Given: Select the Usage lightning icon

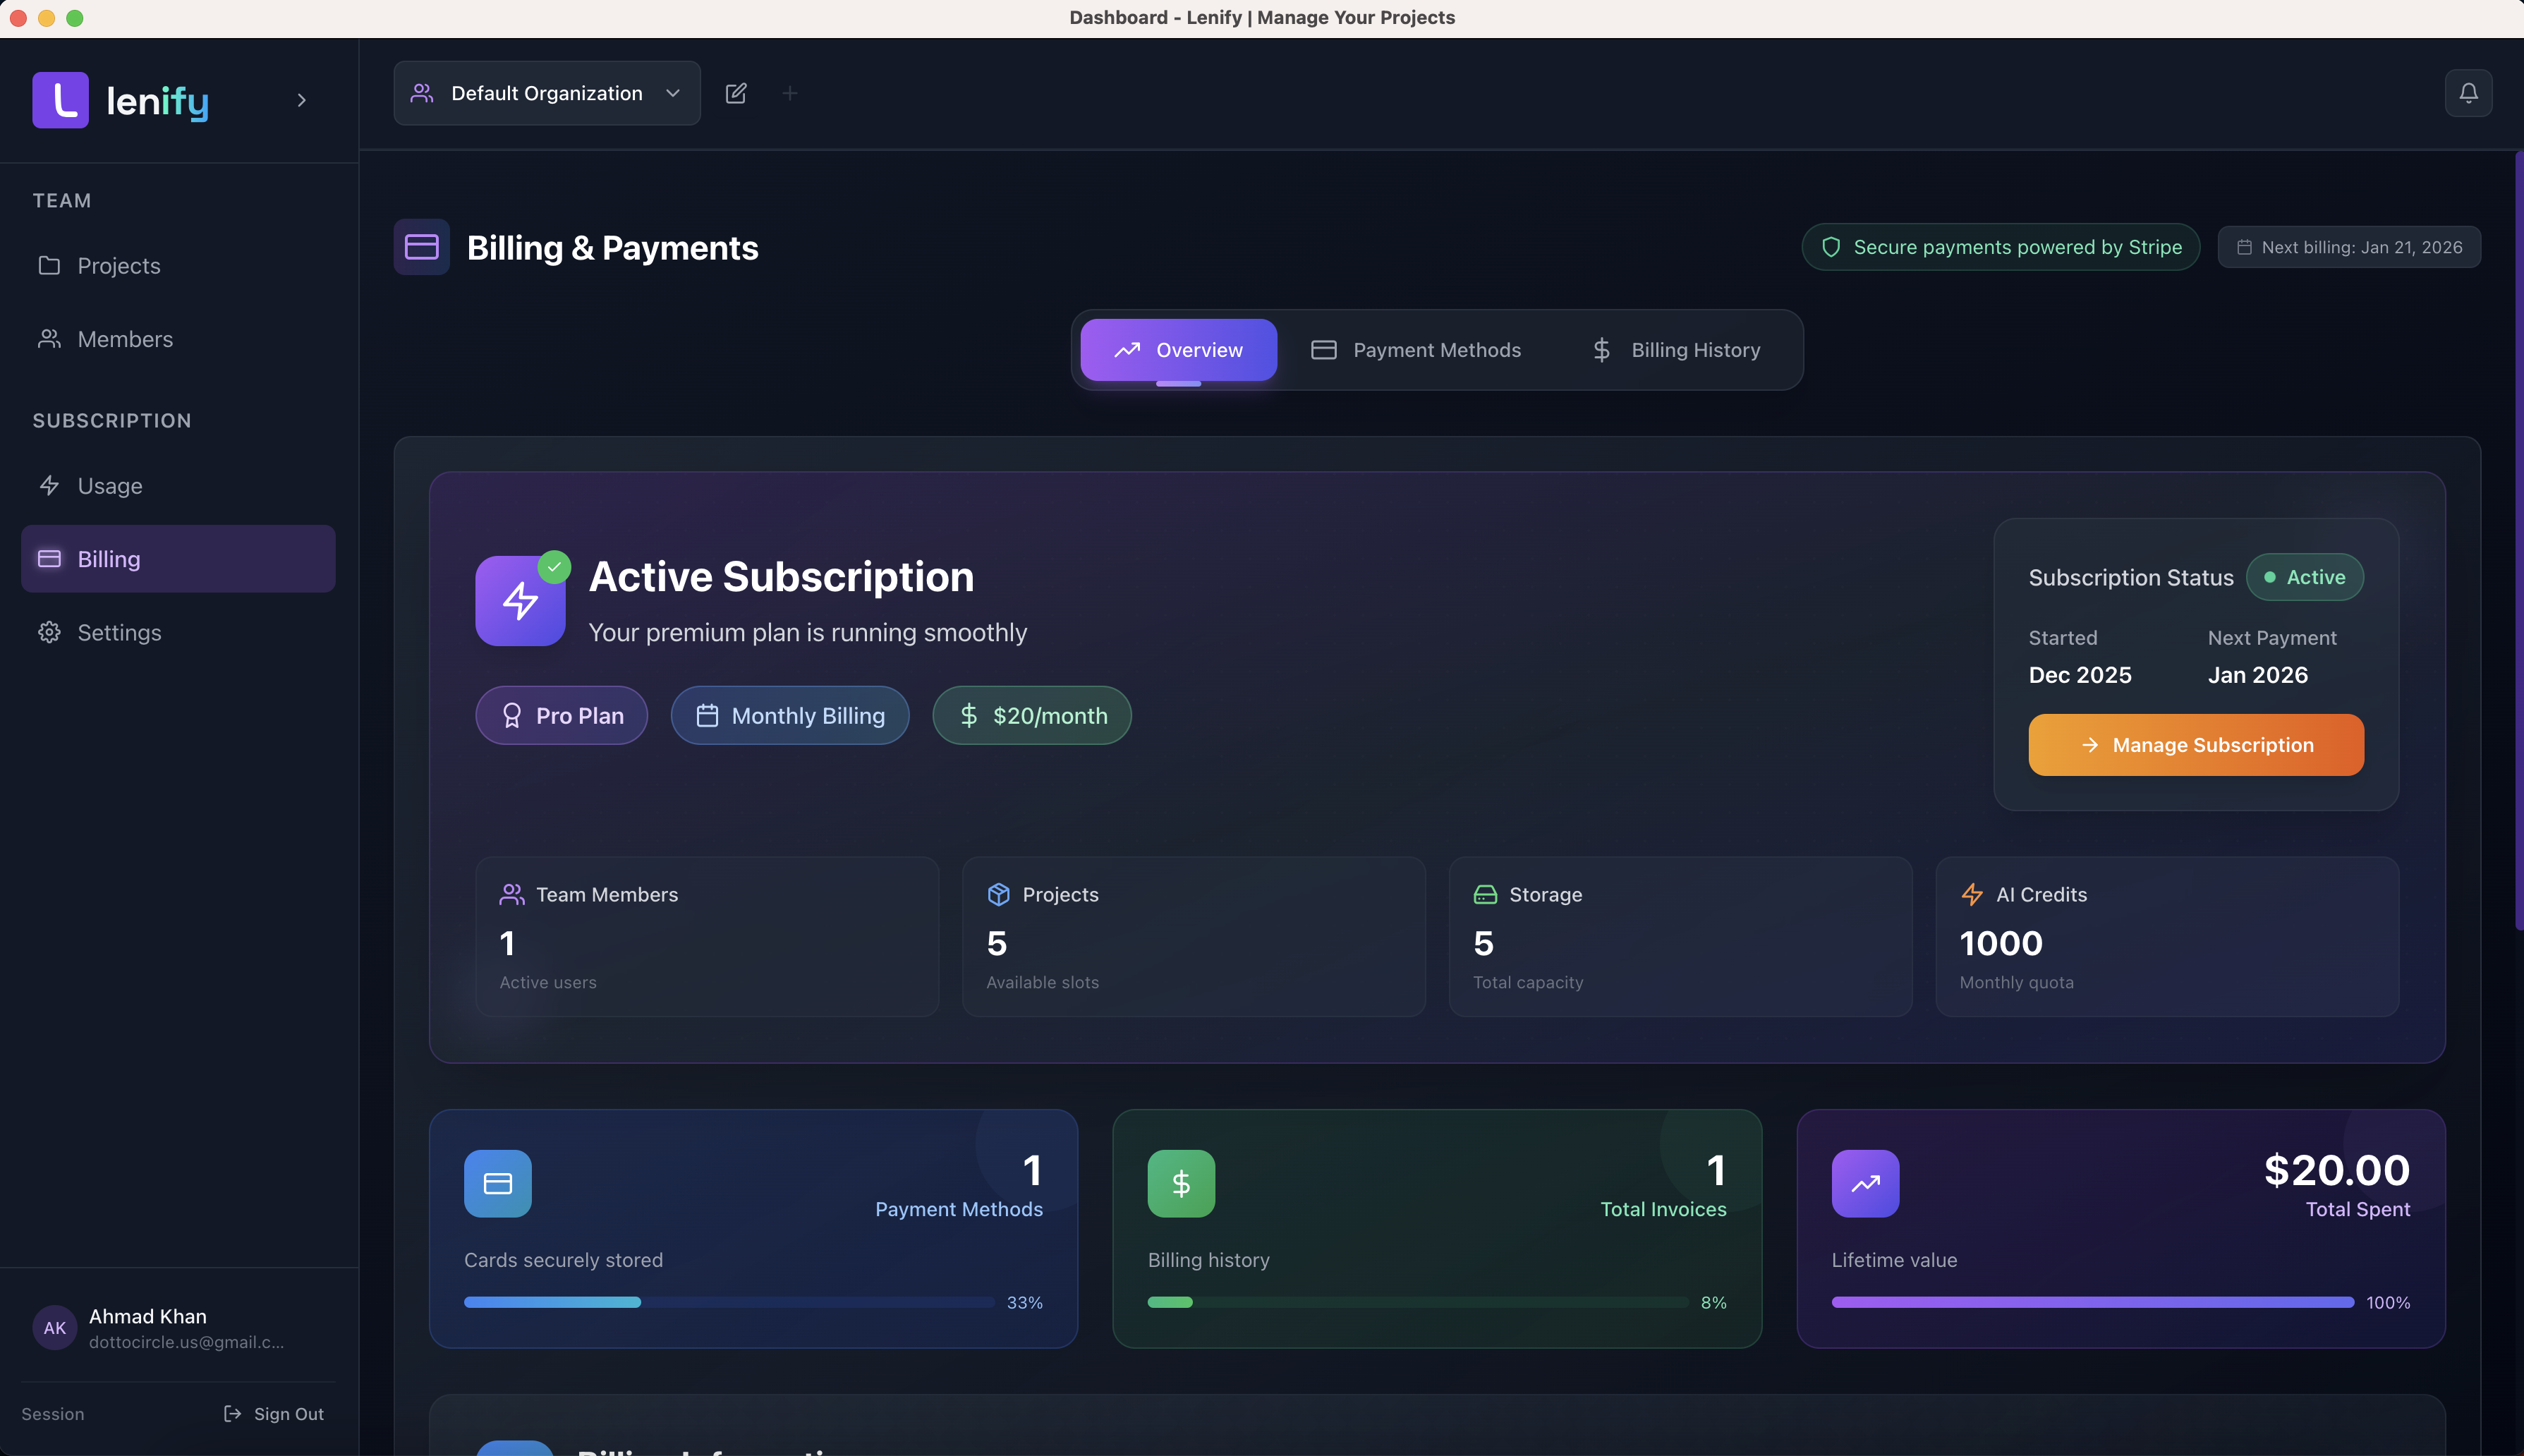Looking at the screenshot, I should pyautogui.click(x=50, y=486).
